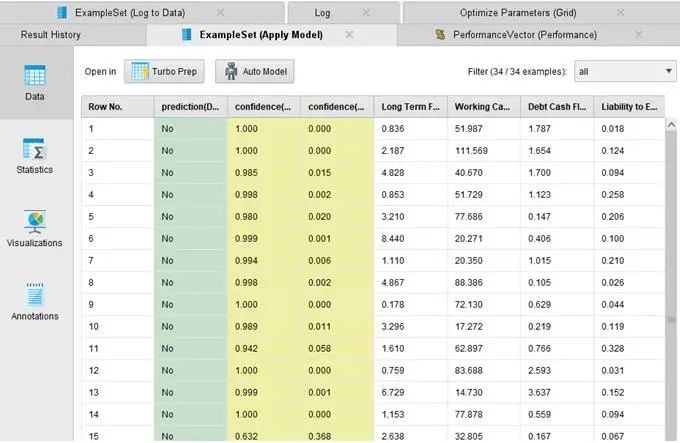The height and width of the screenshot is (443, 680).
Task: Select confidence value 0.985 in row 3
Action: click(246, 173)
